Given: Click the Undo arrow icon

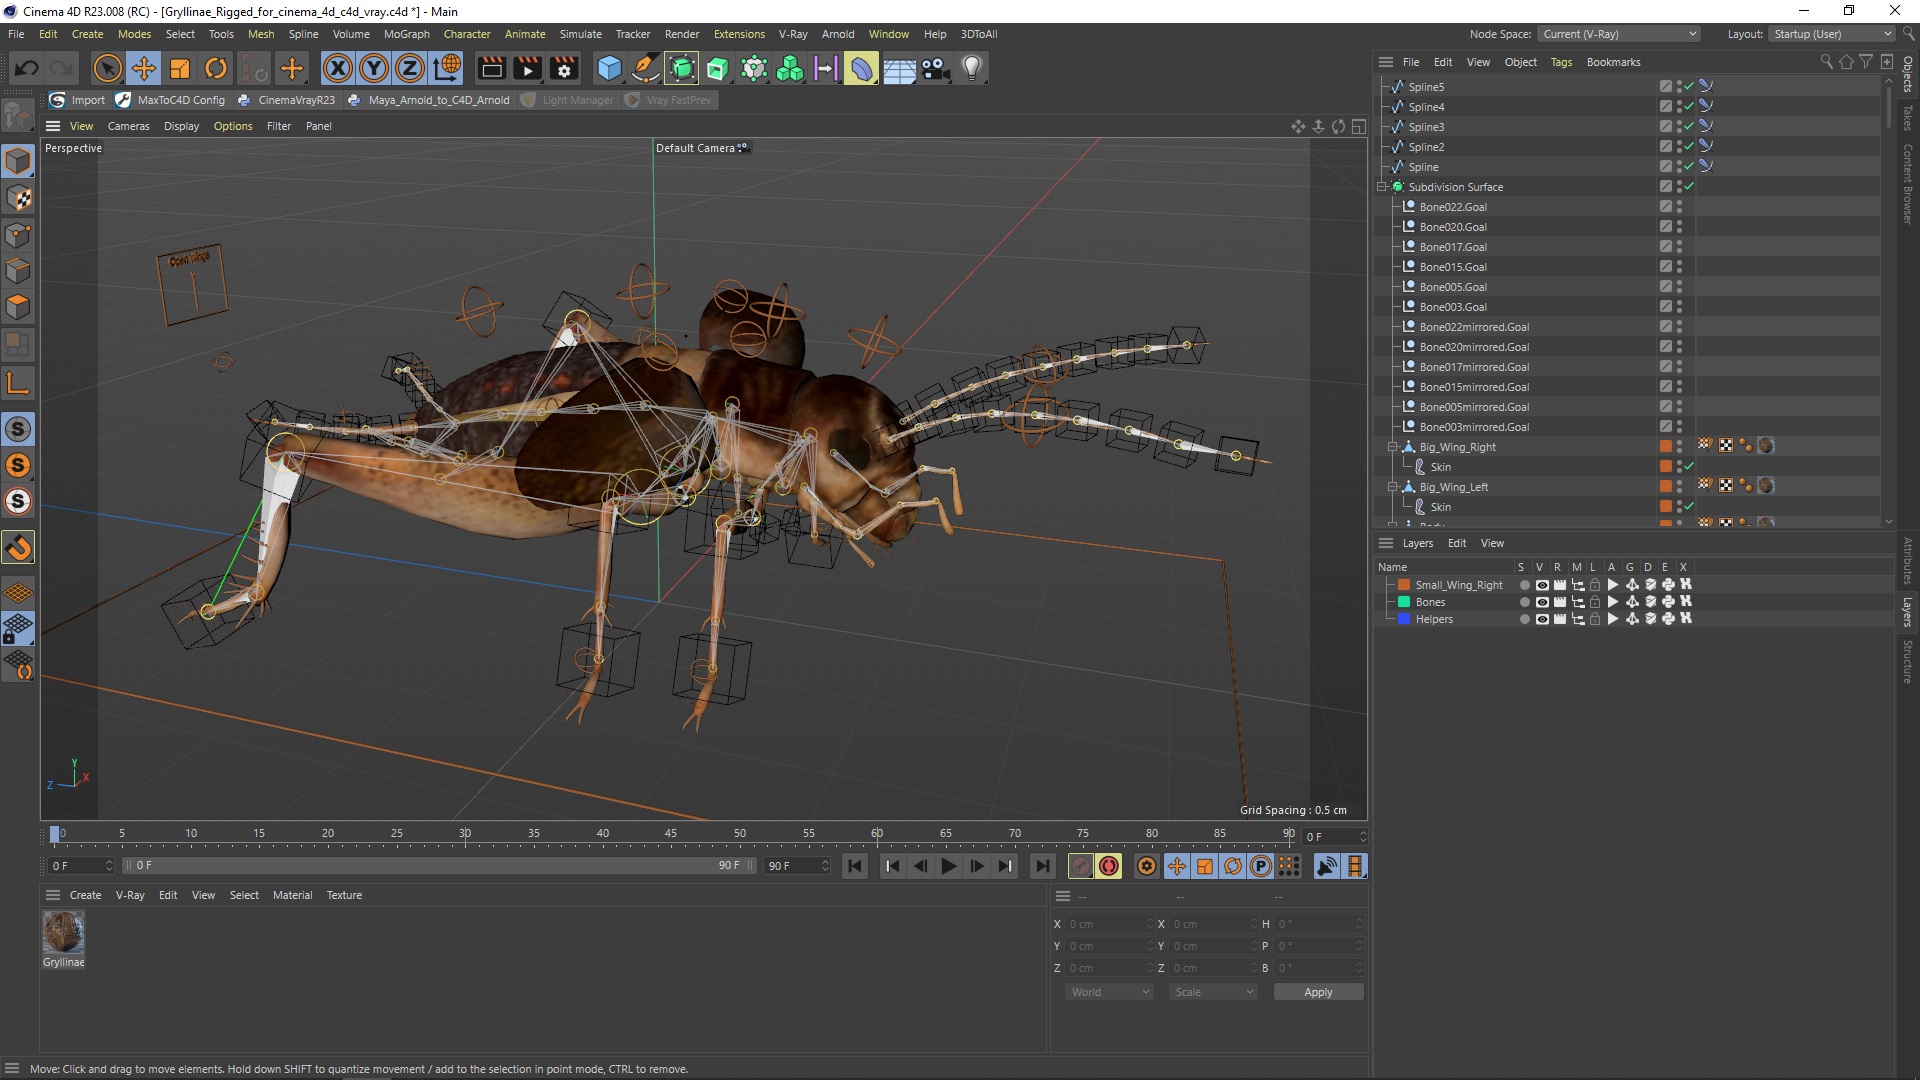Looking at the screenshot, I should click(27, 68).
